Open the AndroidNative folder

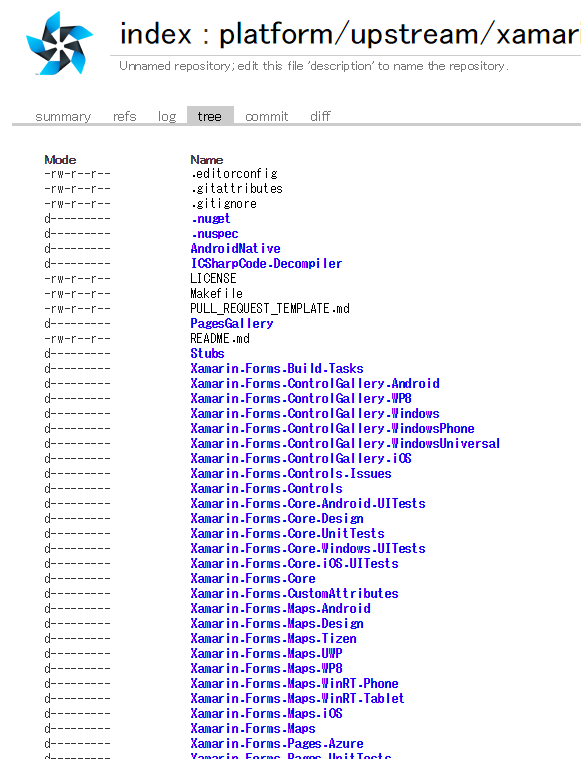(x=235, y=248)
